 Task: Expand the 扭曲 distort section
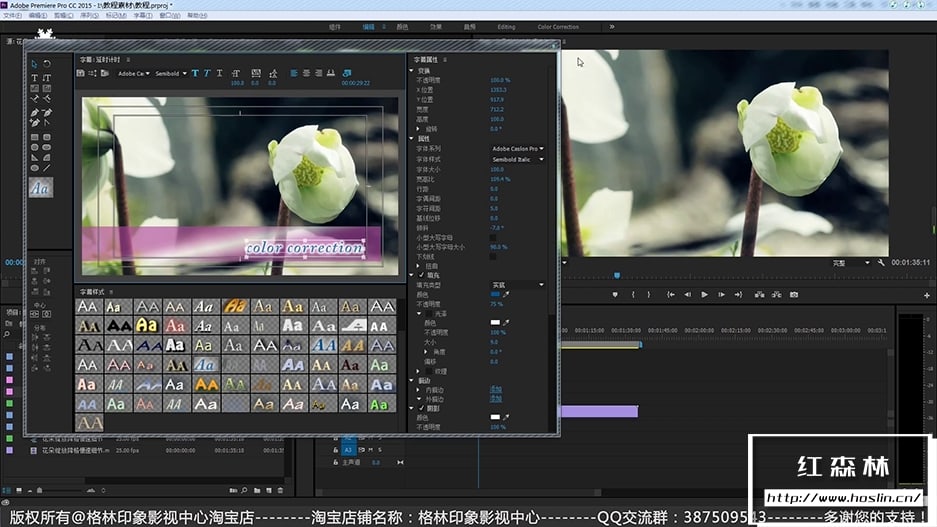418,266
